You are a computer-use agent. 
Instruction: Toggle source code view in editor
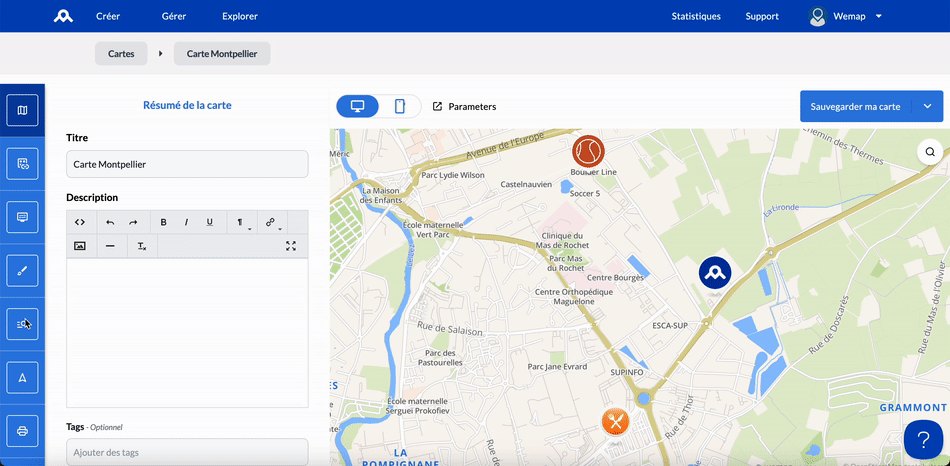click(x=80, y=222)
